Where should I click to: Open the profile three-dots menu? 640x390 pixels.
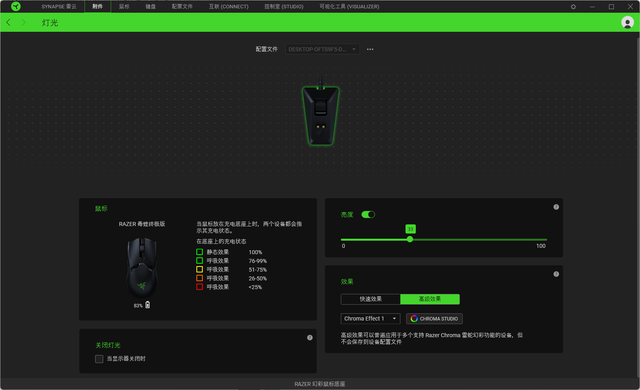click(x=370, y=49)
